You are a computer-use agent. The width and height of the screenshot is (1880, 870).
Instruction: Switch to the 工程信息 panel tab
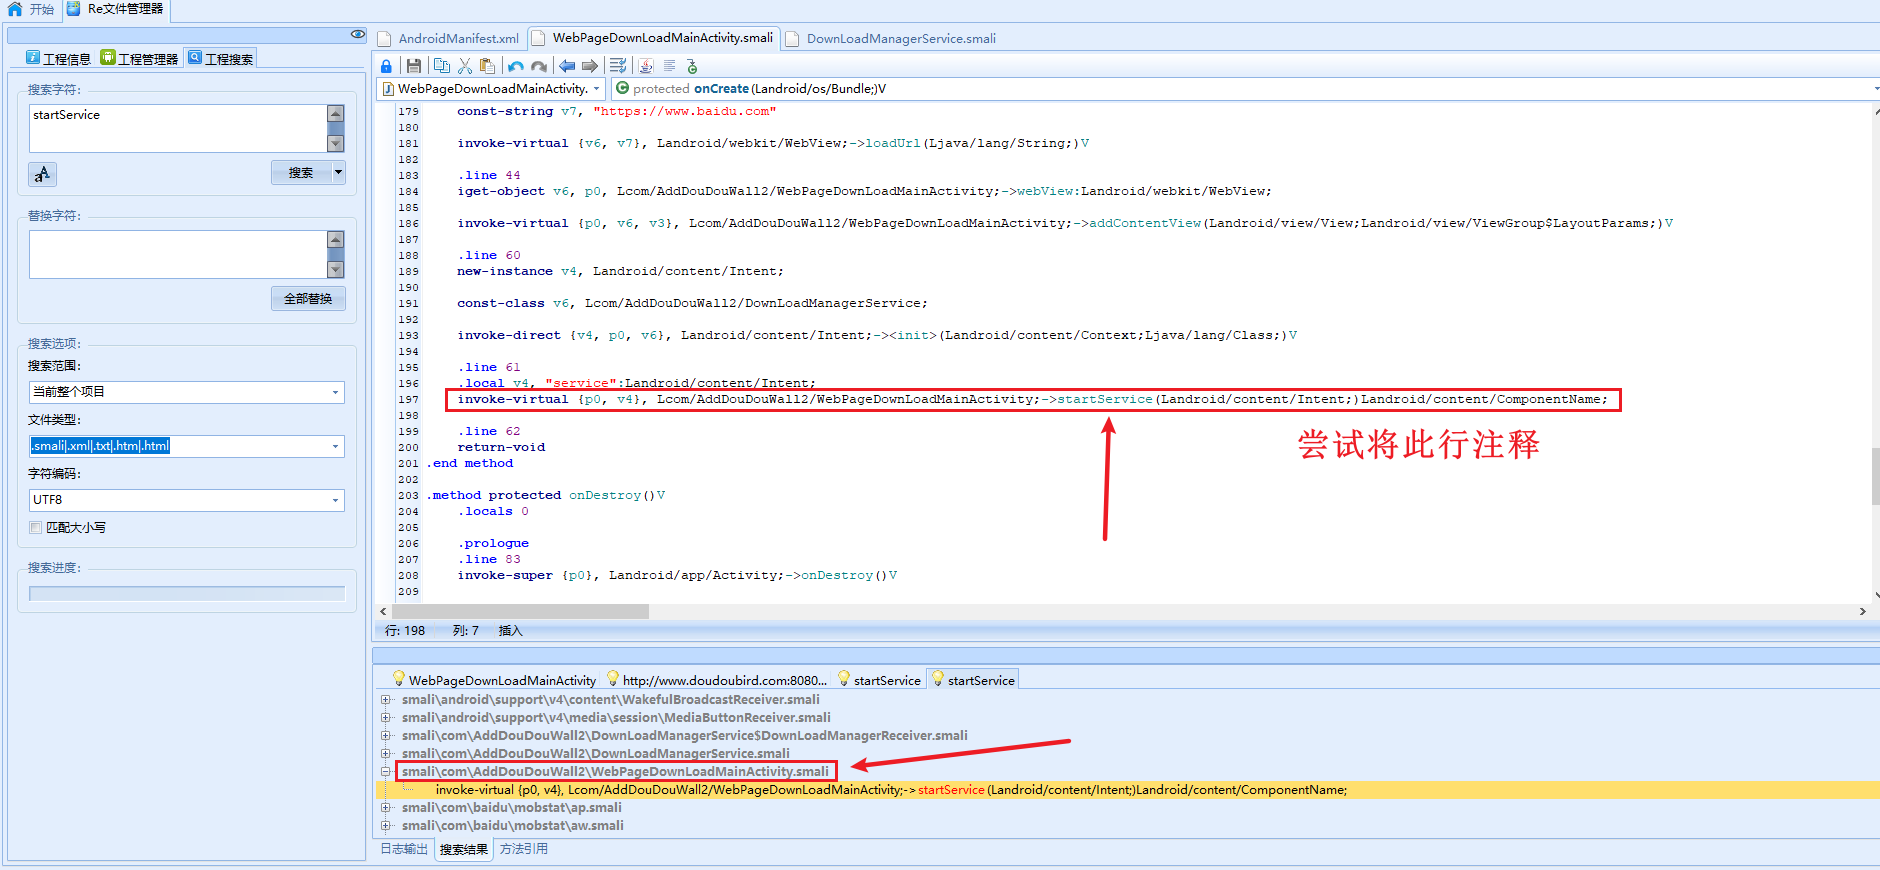58,59
